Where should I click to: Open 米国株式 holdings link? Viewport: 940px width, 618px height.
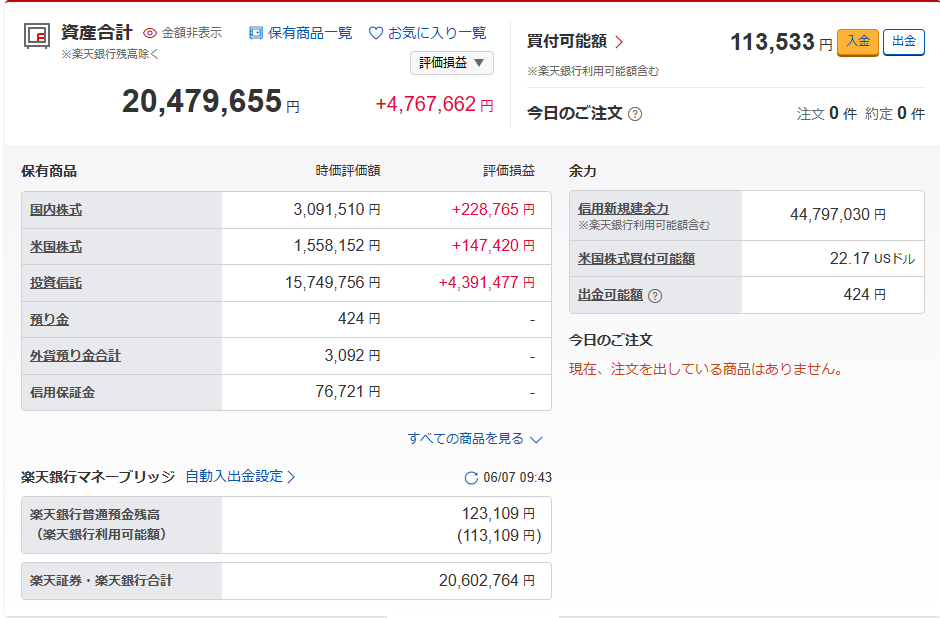(56, 246)
